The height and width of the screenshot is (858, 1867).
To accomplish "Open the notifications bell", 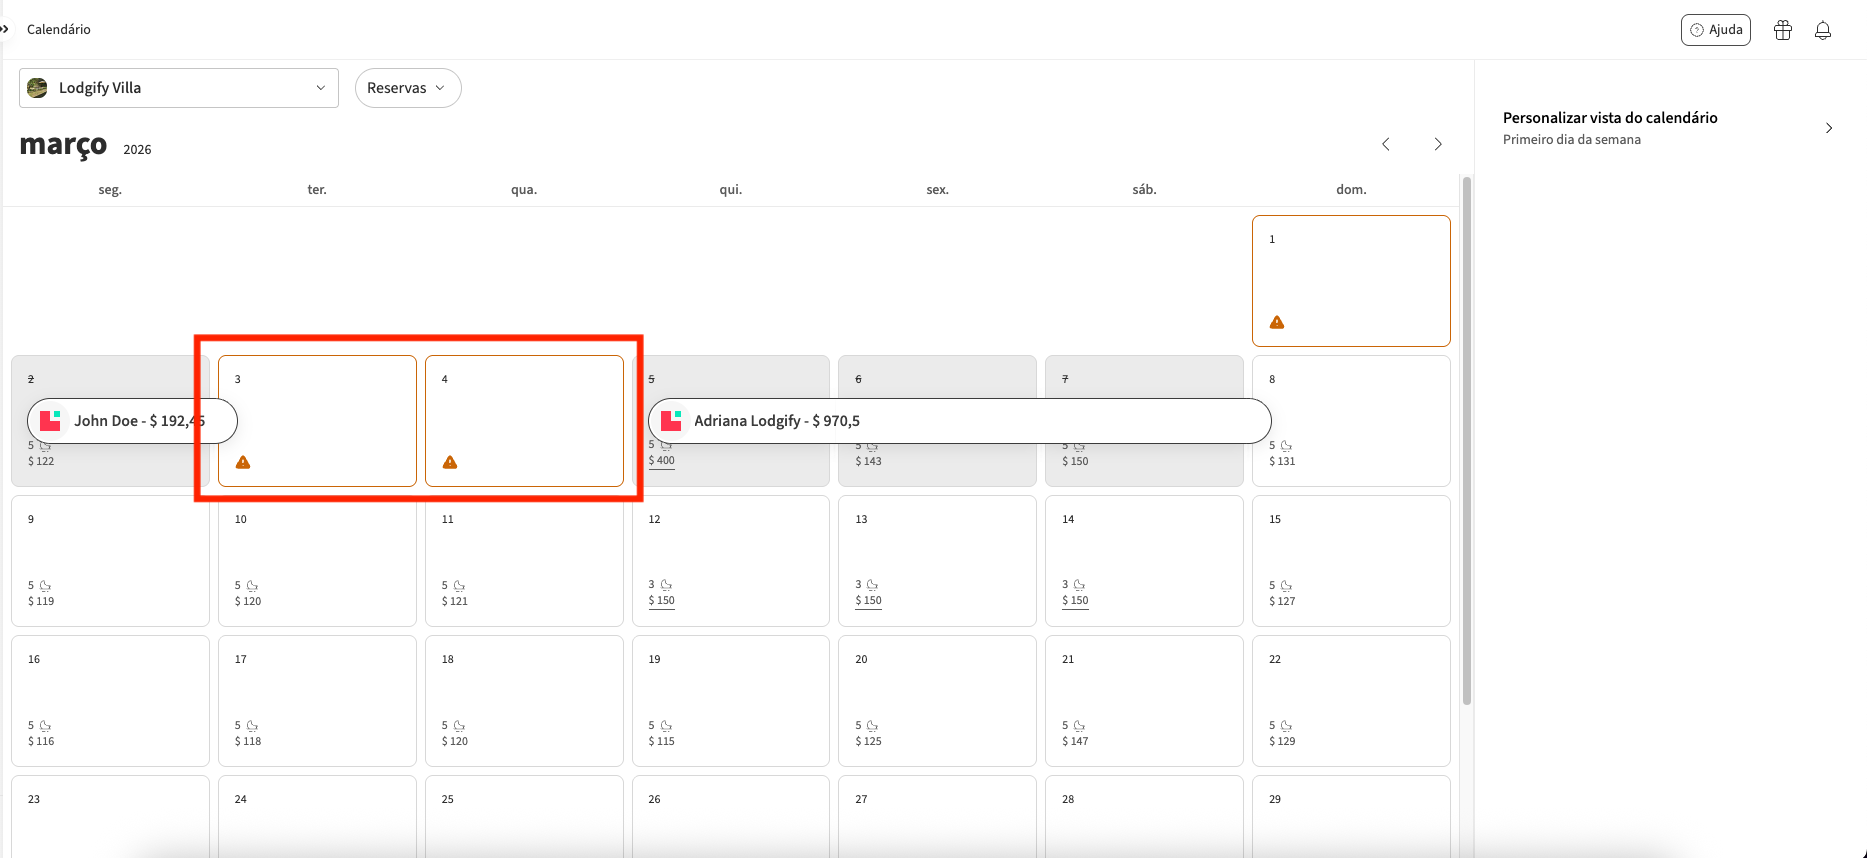I will [x=1823, y=30].
